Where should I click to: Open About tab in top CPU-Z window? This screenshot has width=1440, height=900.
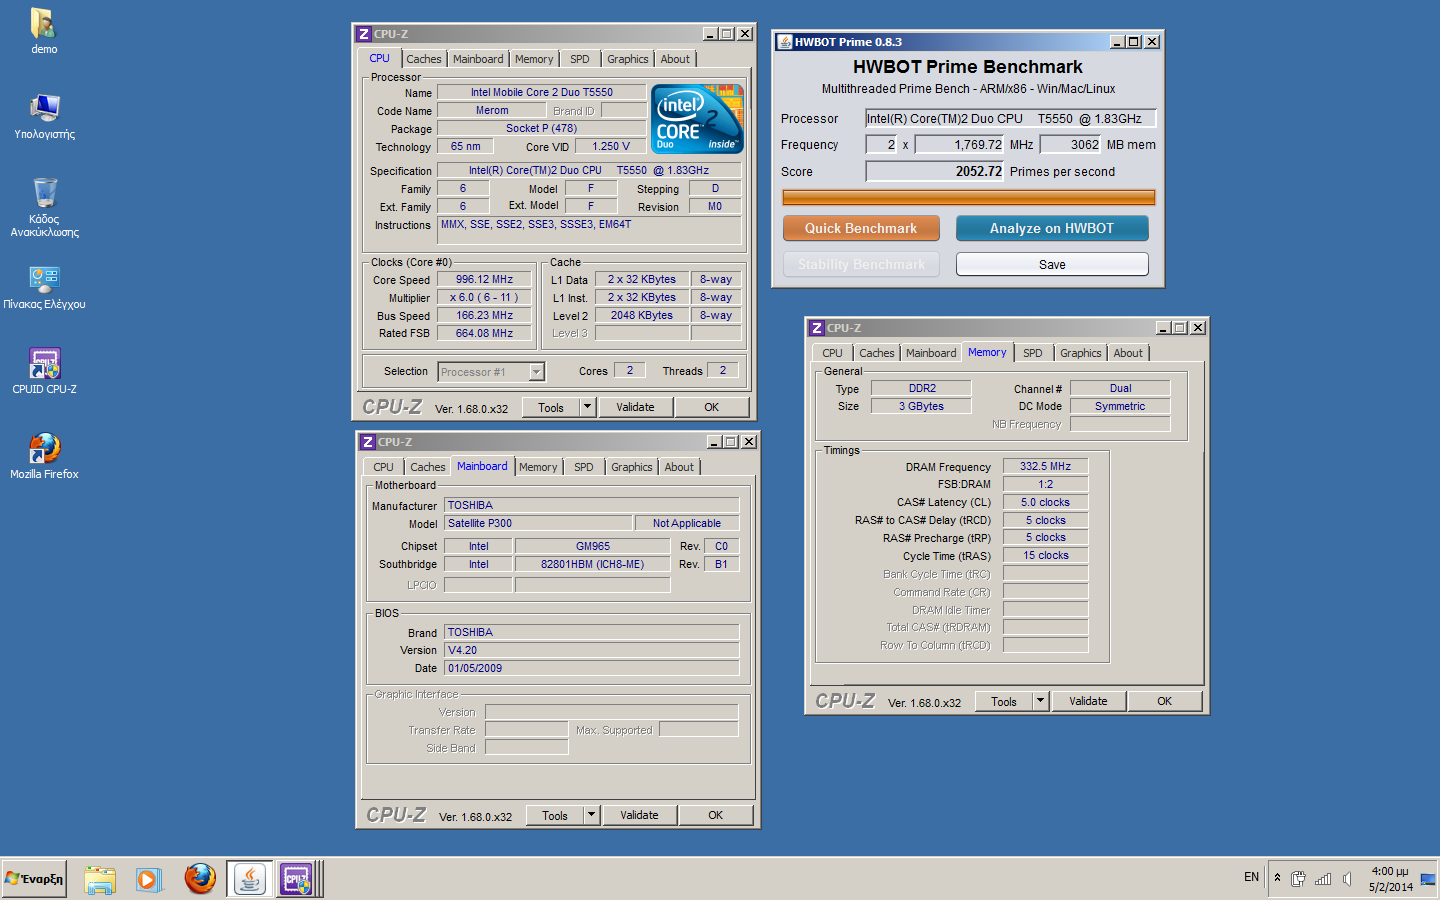(675, 59)
